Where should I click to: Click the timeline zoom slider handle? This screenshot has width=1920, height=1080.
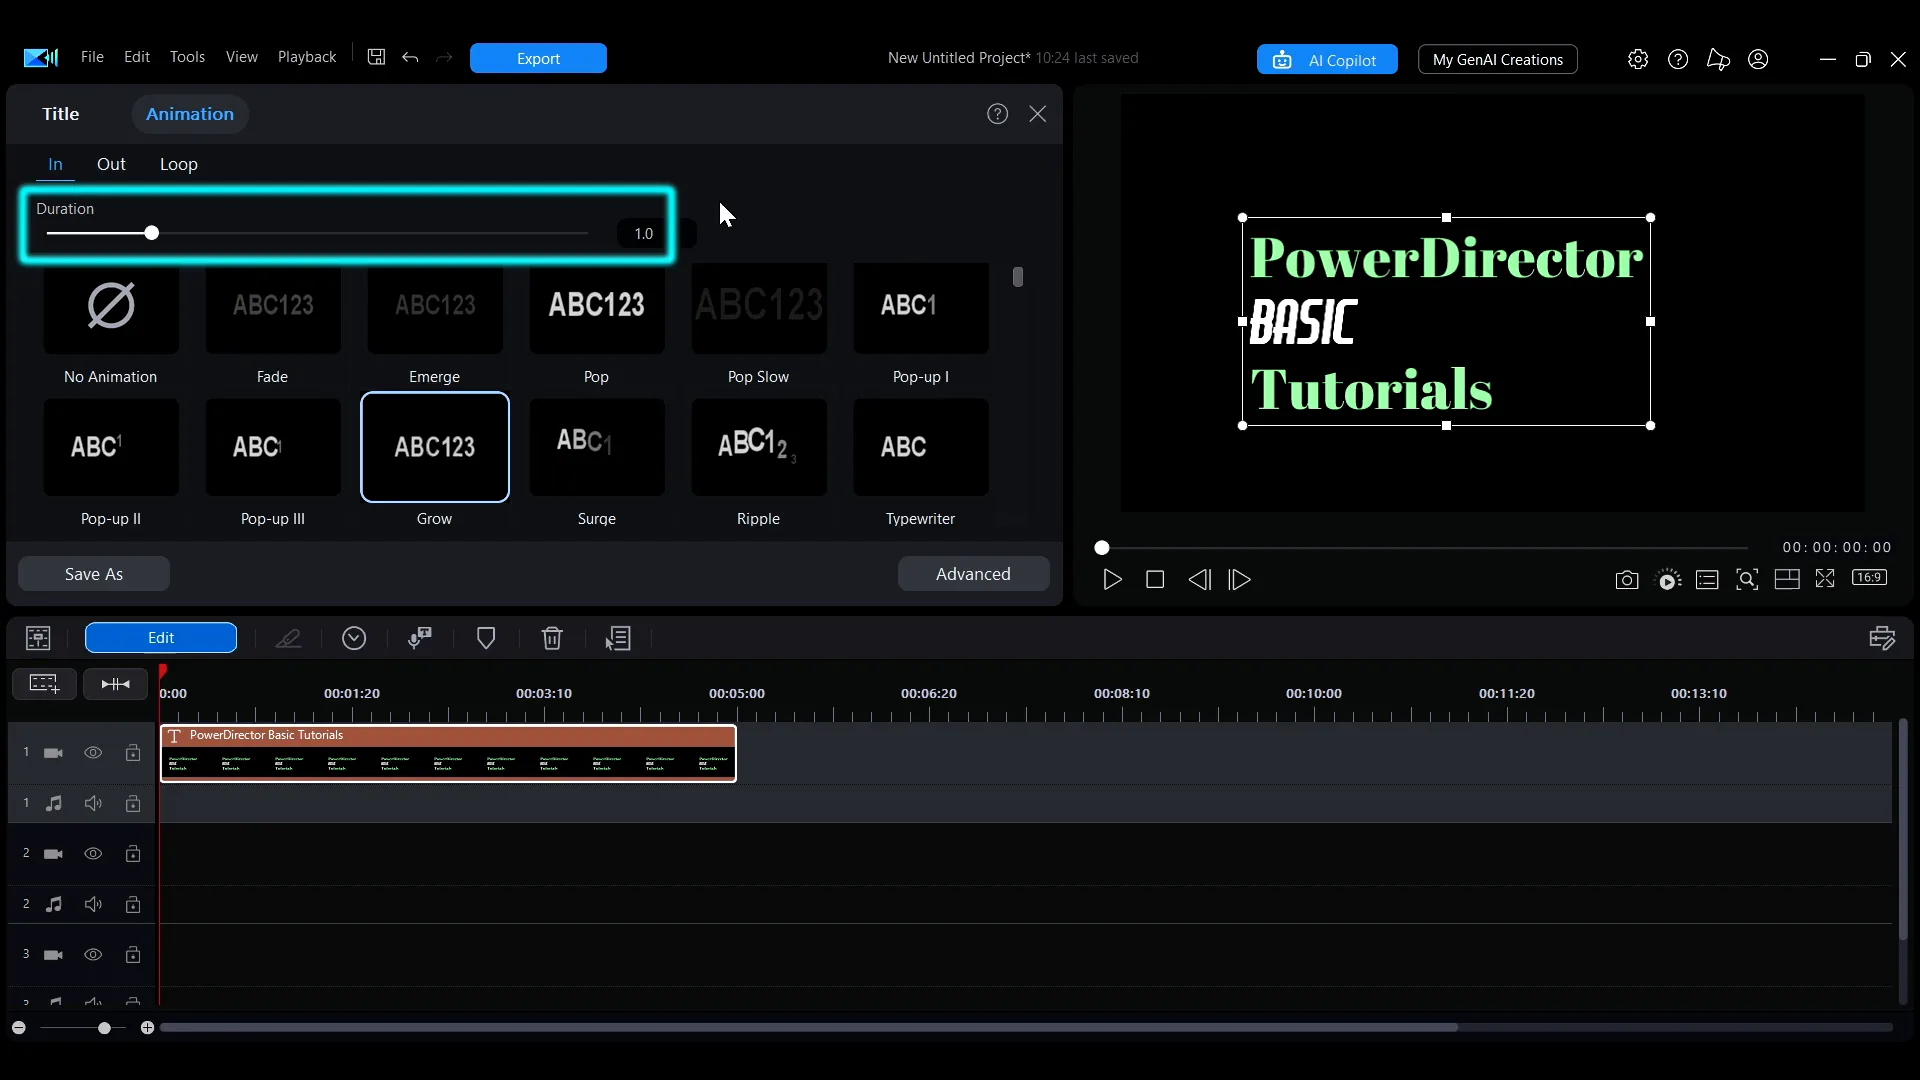click(x=104, y=1028)
